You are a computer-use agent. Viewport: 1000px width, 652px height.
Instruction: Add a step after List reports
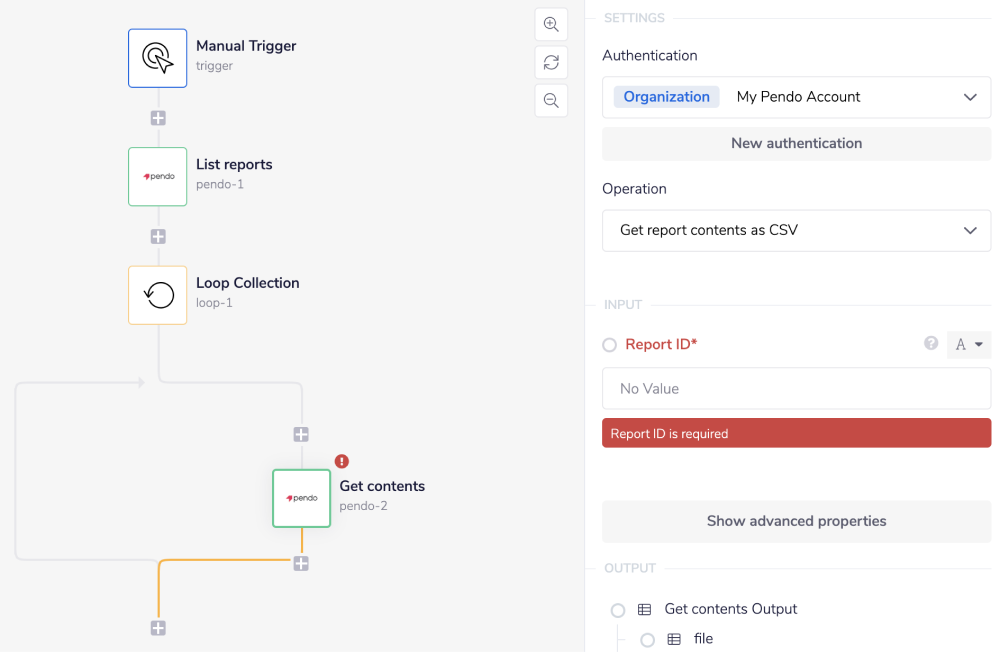click(x=157, y=236)
